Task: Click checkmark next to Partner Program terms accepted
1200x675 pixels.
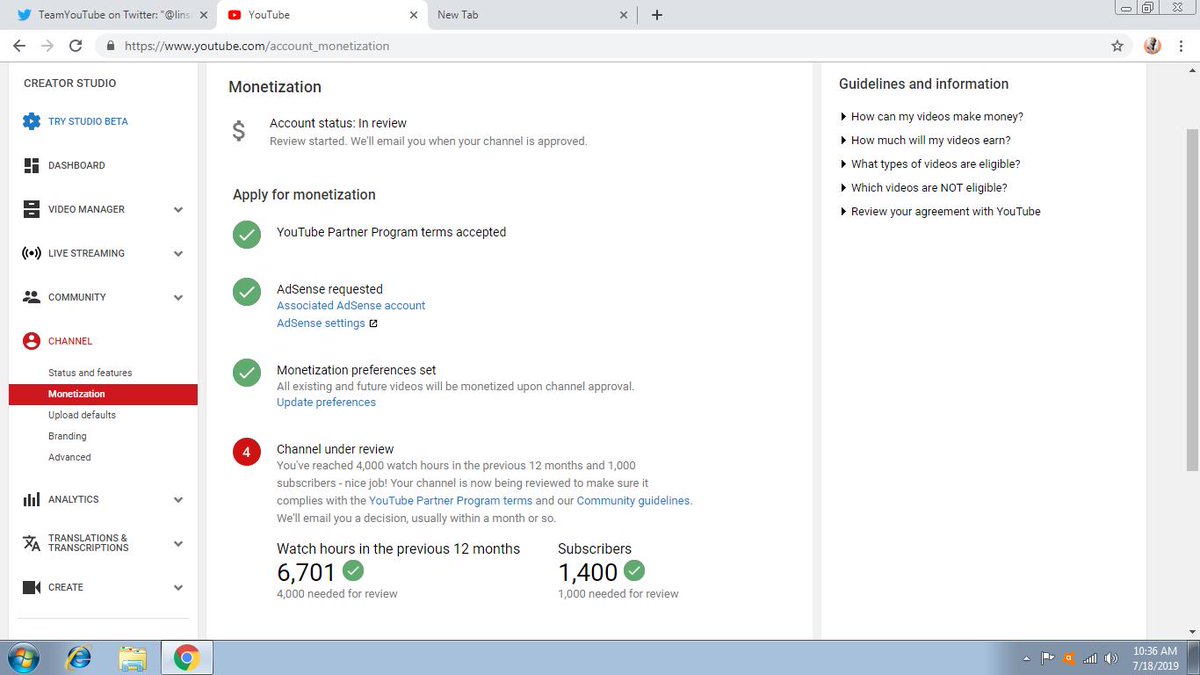Action: pos(246,235)
